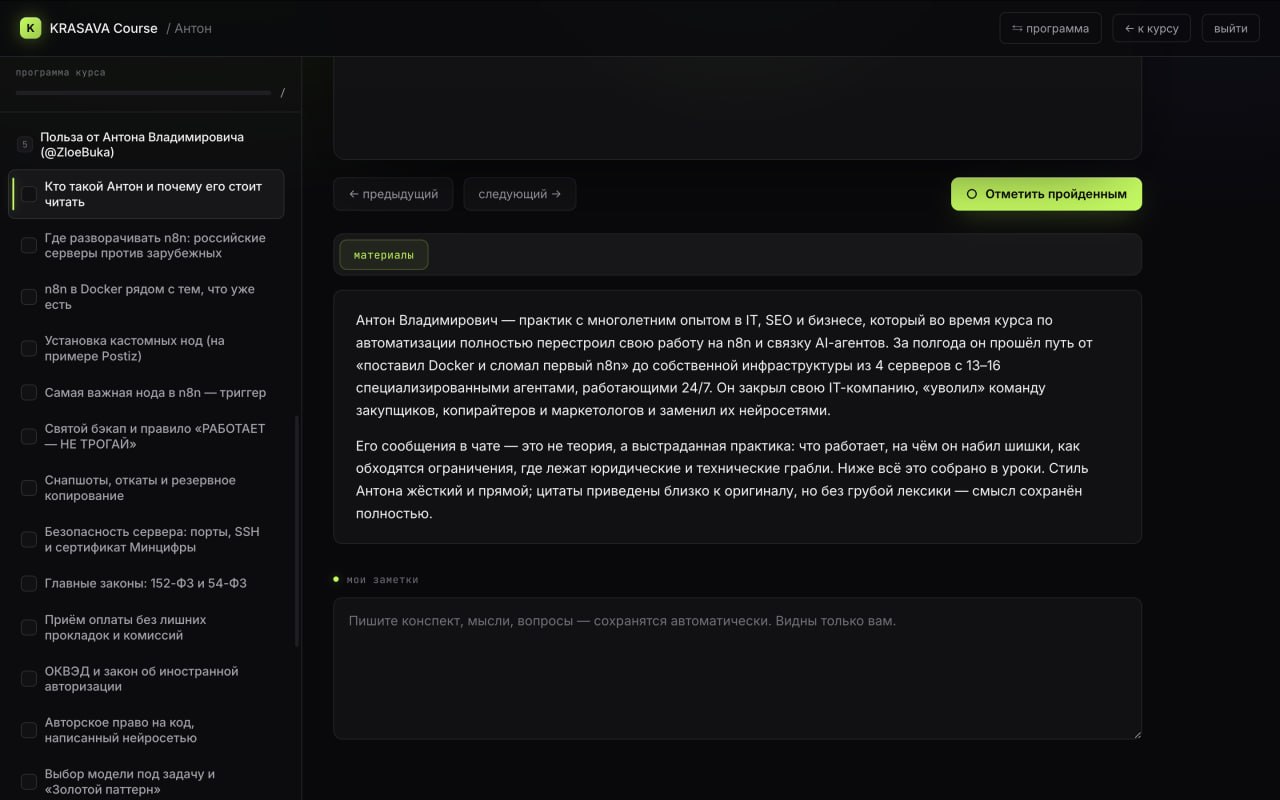
Task: Mark 'Святой бэкап' lesson checkbox
Action: click(x=29, y=436)
